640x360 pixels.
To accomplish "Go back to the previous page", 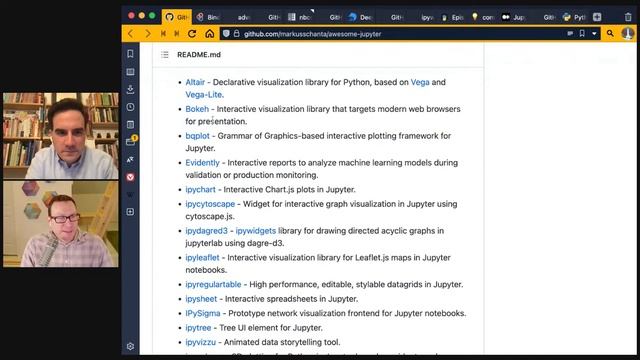I will (130, 34).
